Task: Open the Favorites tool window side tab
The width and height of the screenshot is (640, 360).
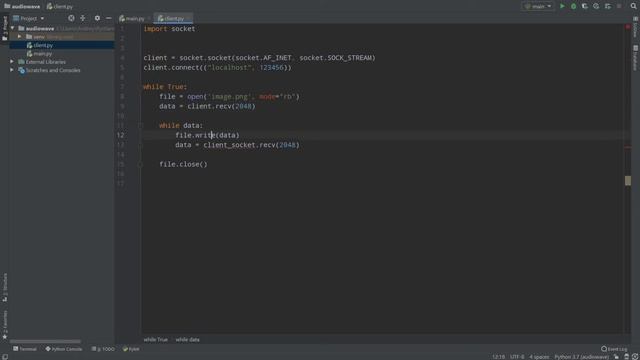Action: tap(4, 325)
